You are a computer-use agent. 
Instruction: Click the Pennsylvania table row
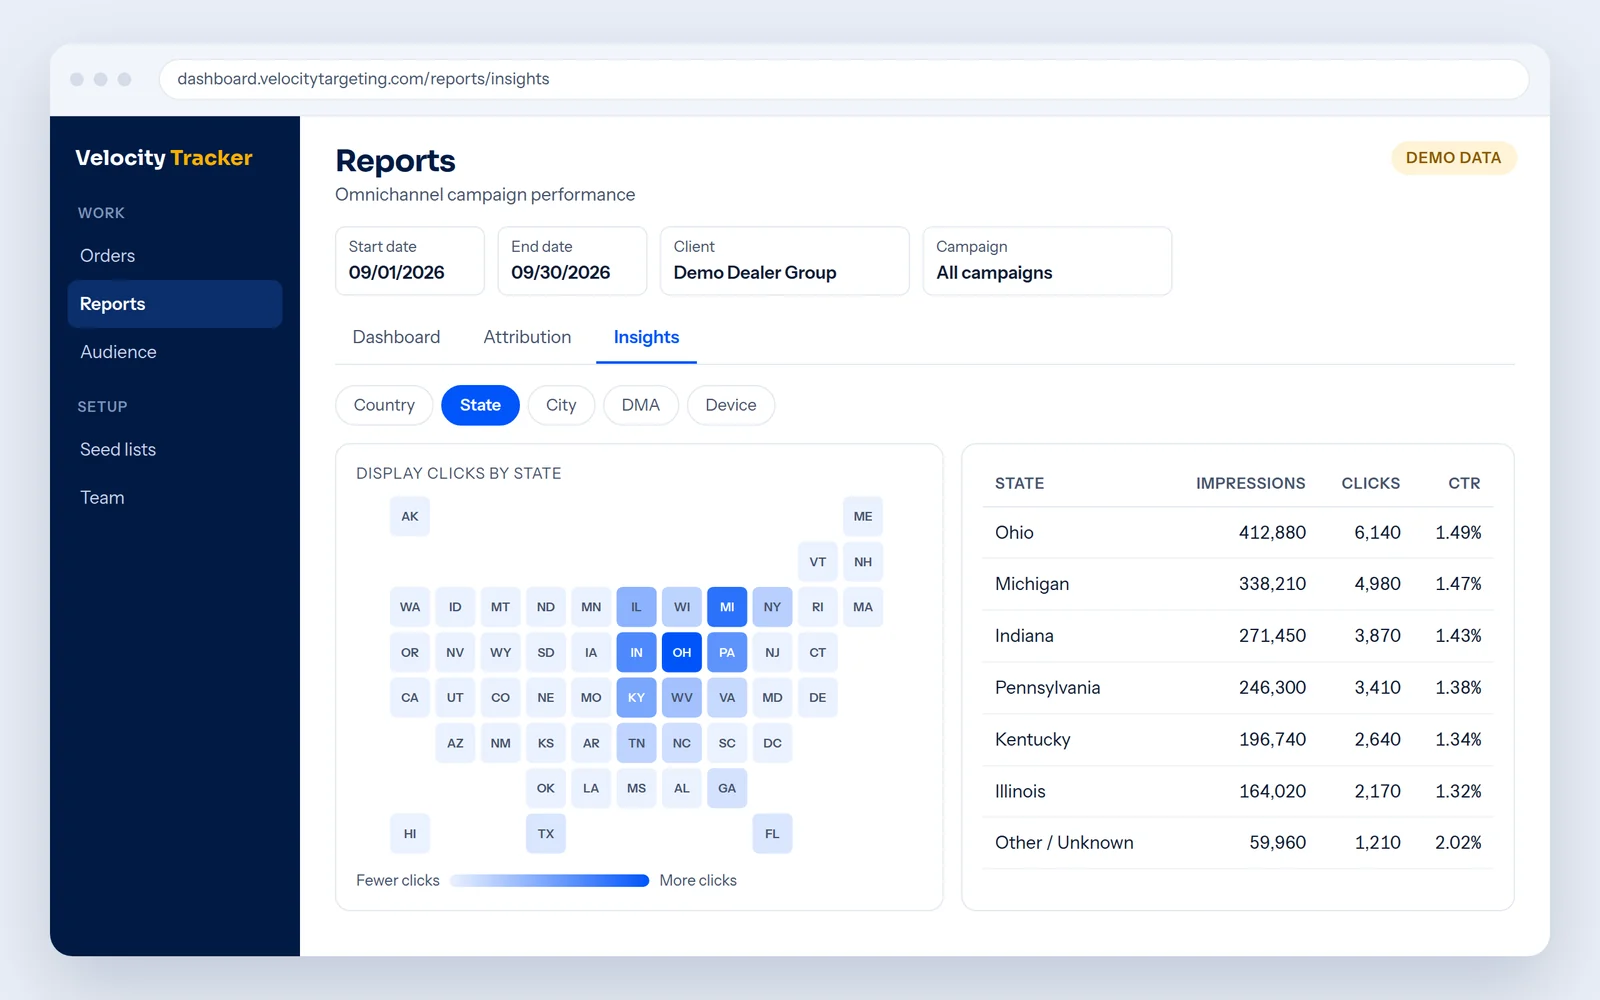(x=1238, y=688)
